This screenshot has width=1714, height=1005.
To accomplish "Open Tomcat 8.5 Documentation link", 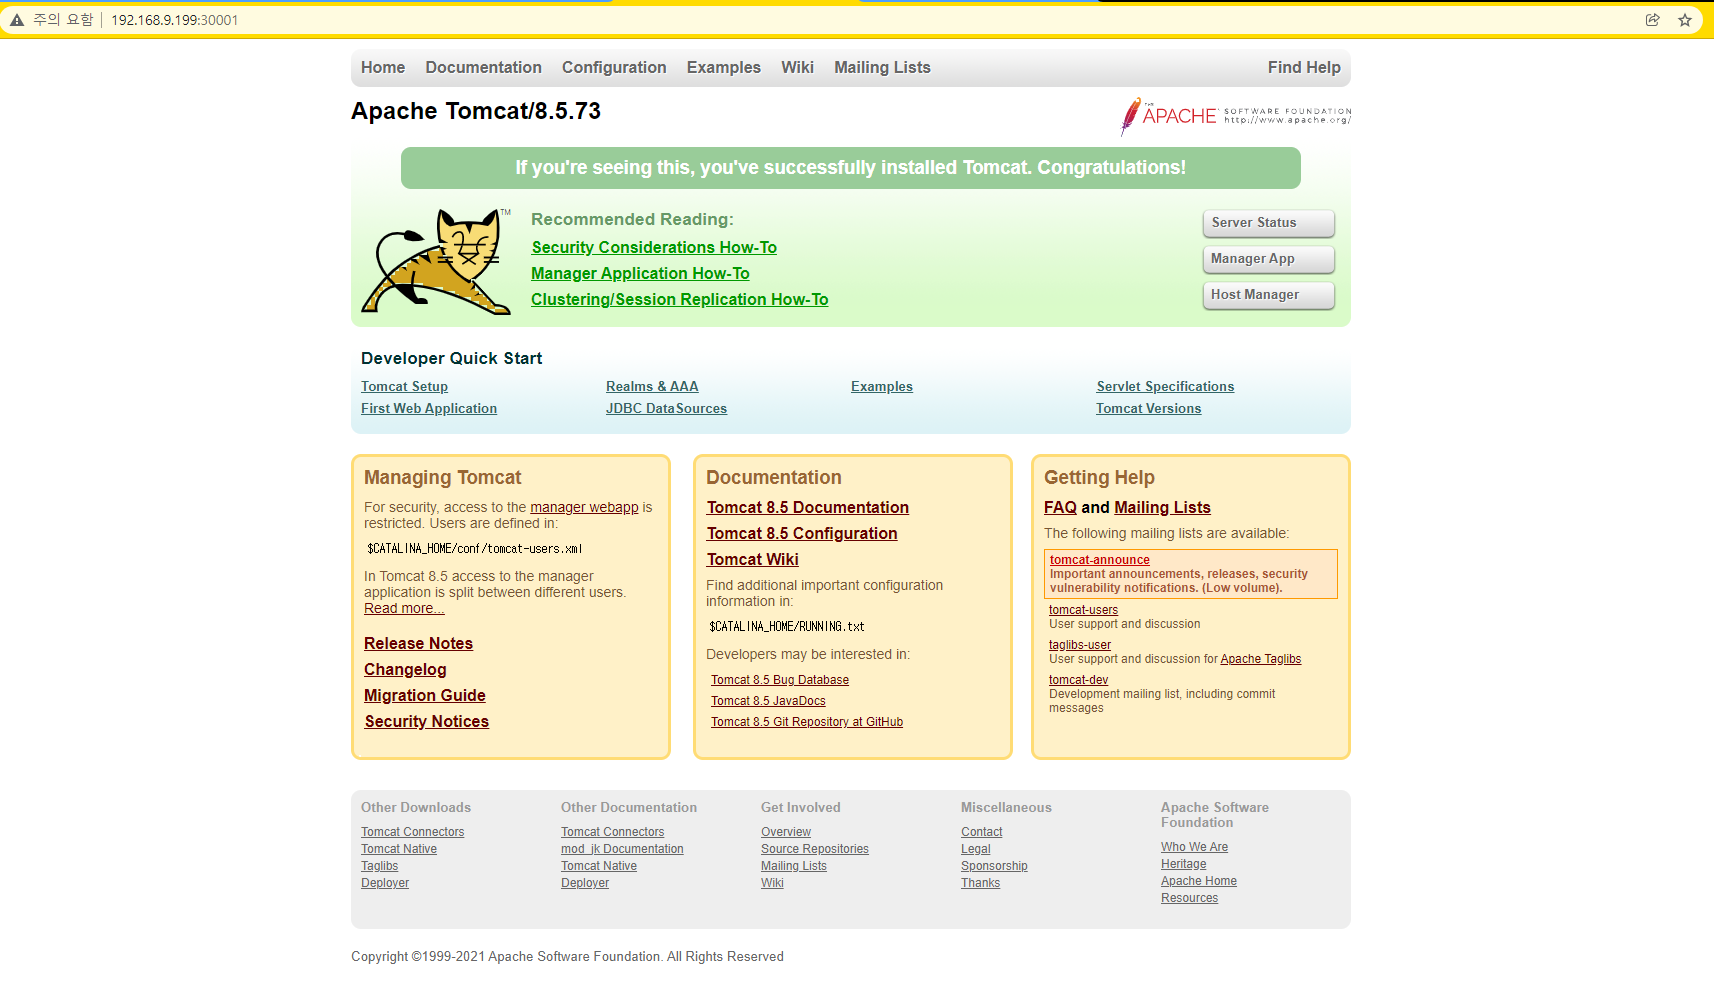I will click(x=808, y=508).
